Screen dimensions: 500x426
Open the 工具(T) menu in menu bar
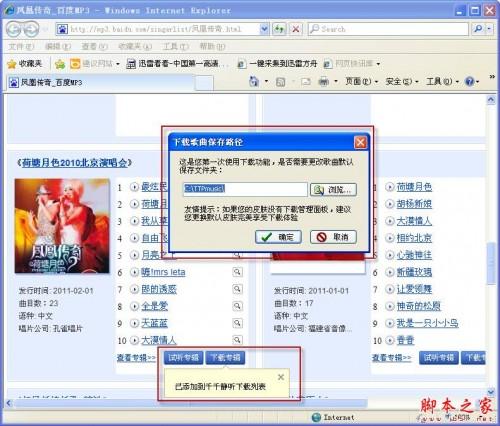coord(176,46)
